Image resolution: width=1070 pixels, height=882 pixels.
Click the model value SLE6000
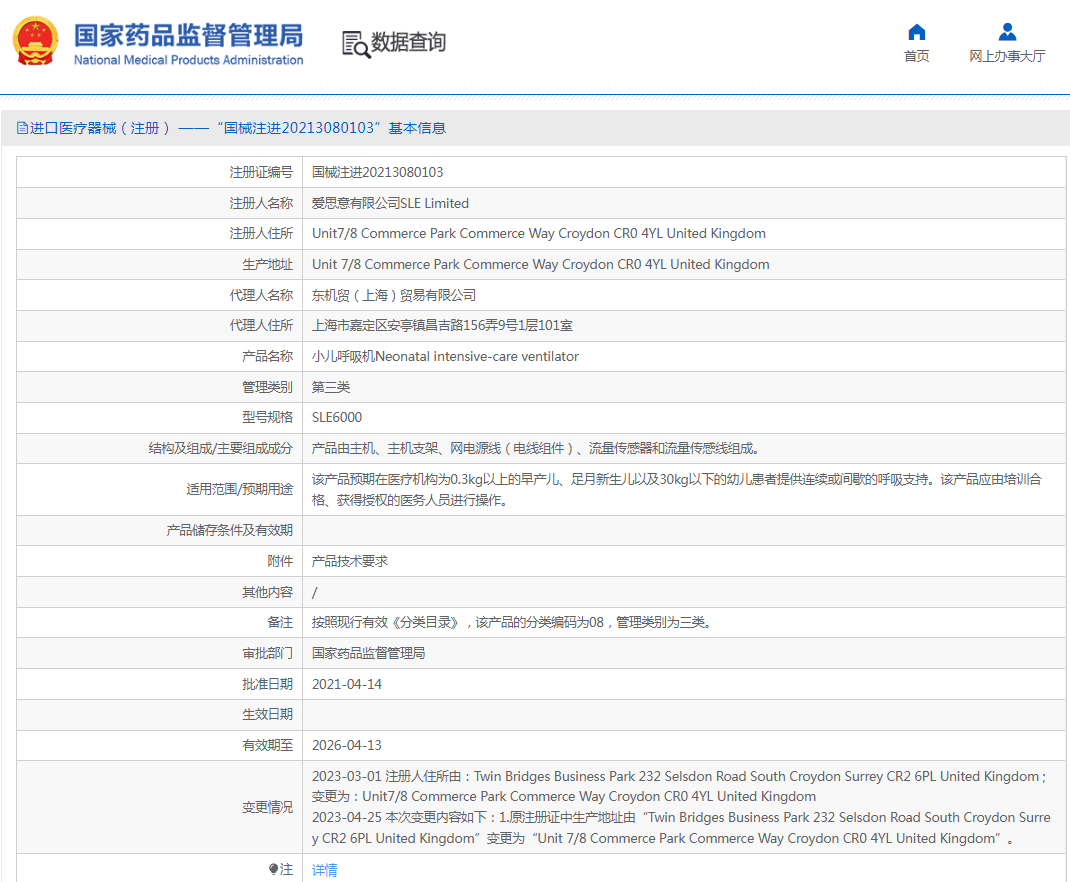point(337,417)
